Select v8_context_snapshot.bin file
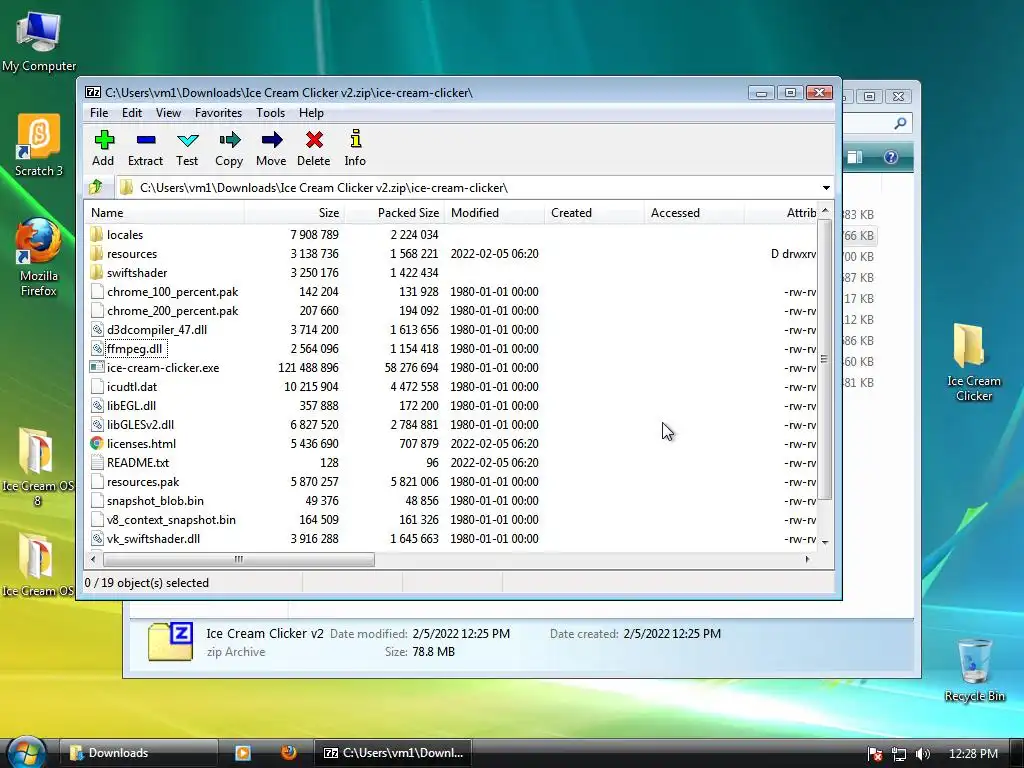The width and height of the screenshot is (1024, 768). 163,520
